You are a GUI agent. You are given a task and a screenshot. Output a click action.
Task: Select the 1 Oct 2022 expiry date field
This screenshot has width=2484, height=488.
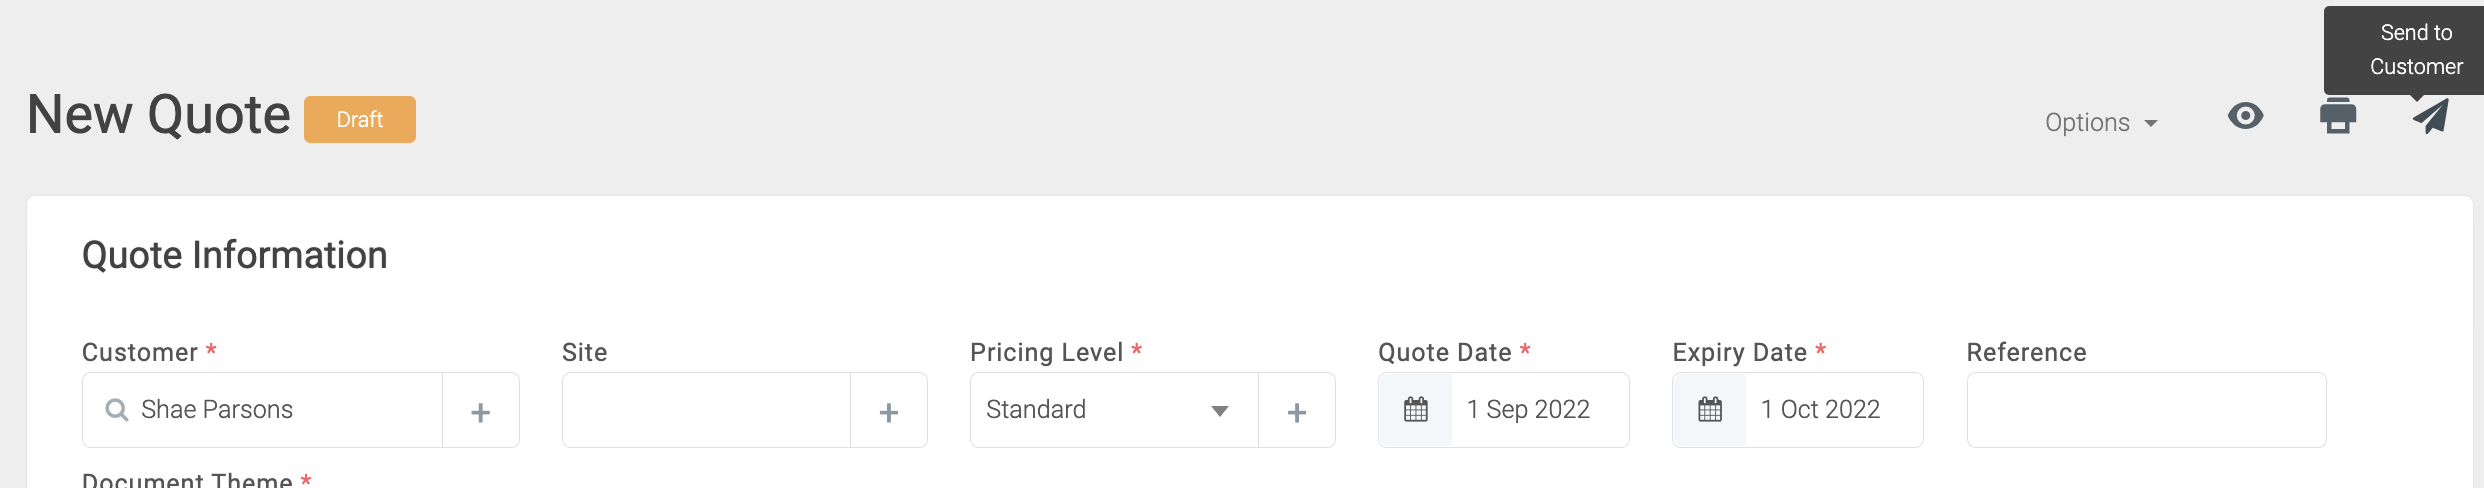click(x=1833, y=410)
